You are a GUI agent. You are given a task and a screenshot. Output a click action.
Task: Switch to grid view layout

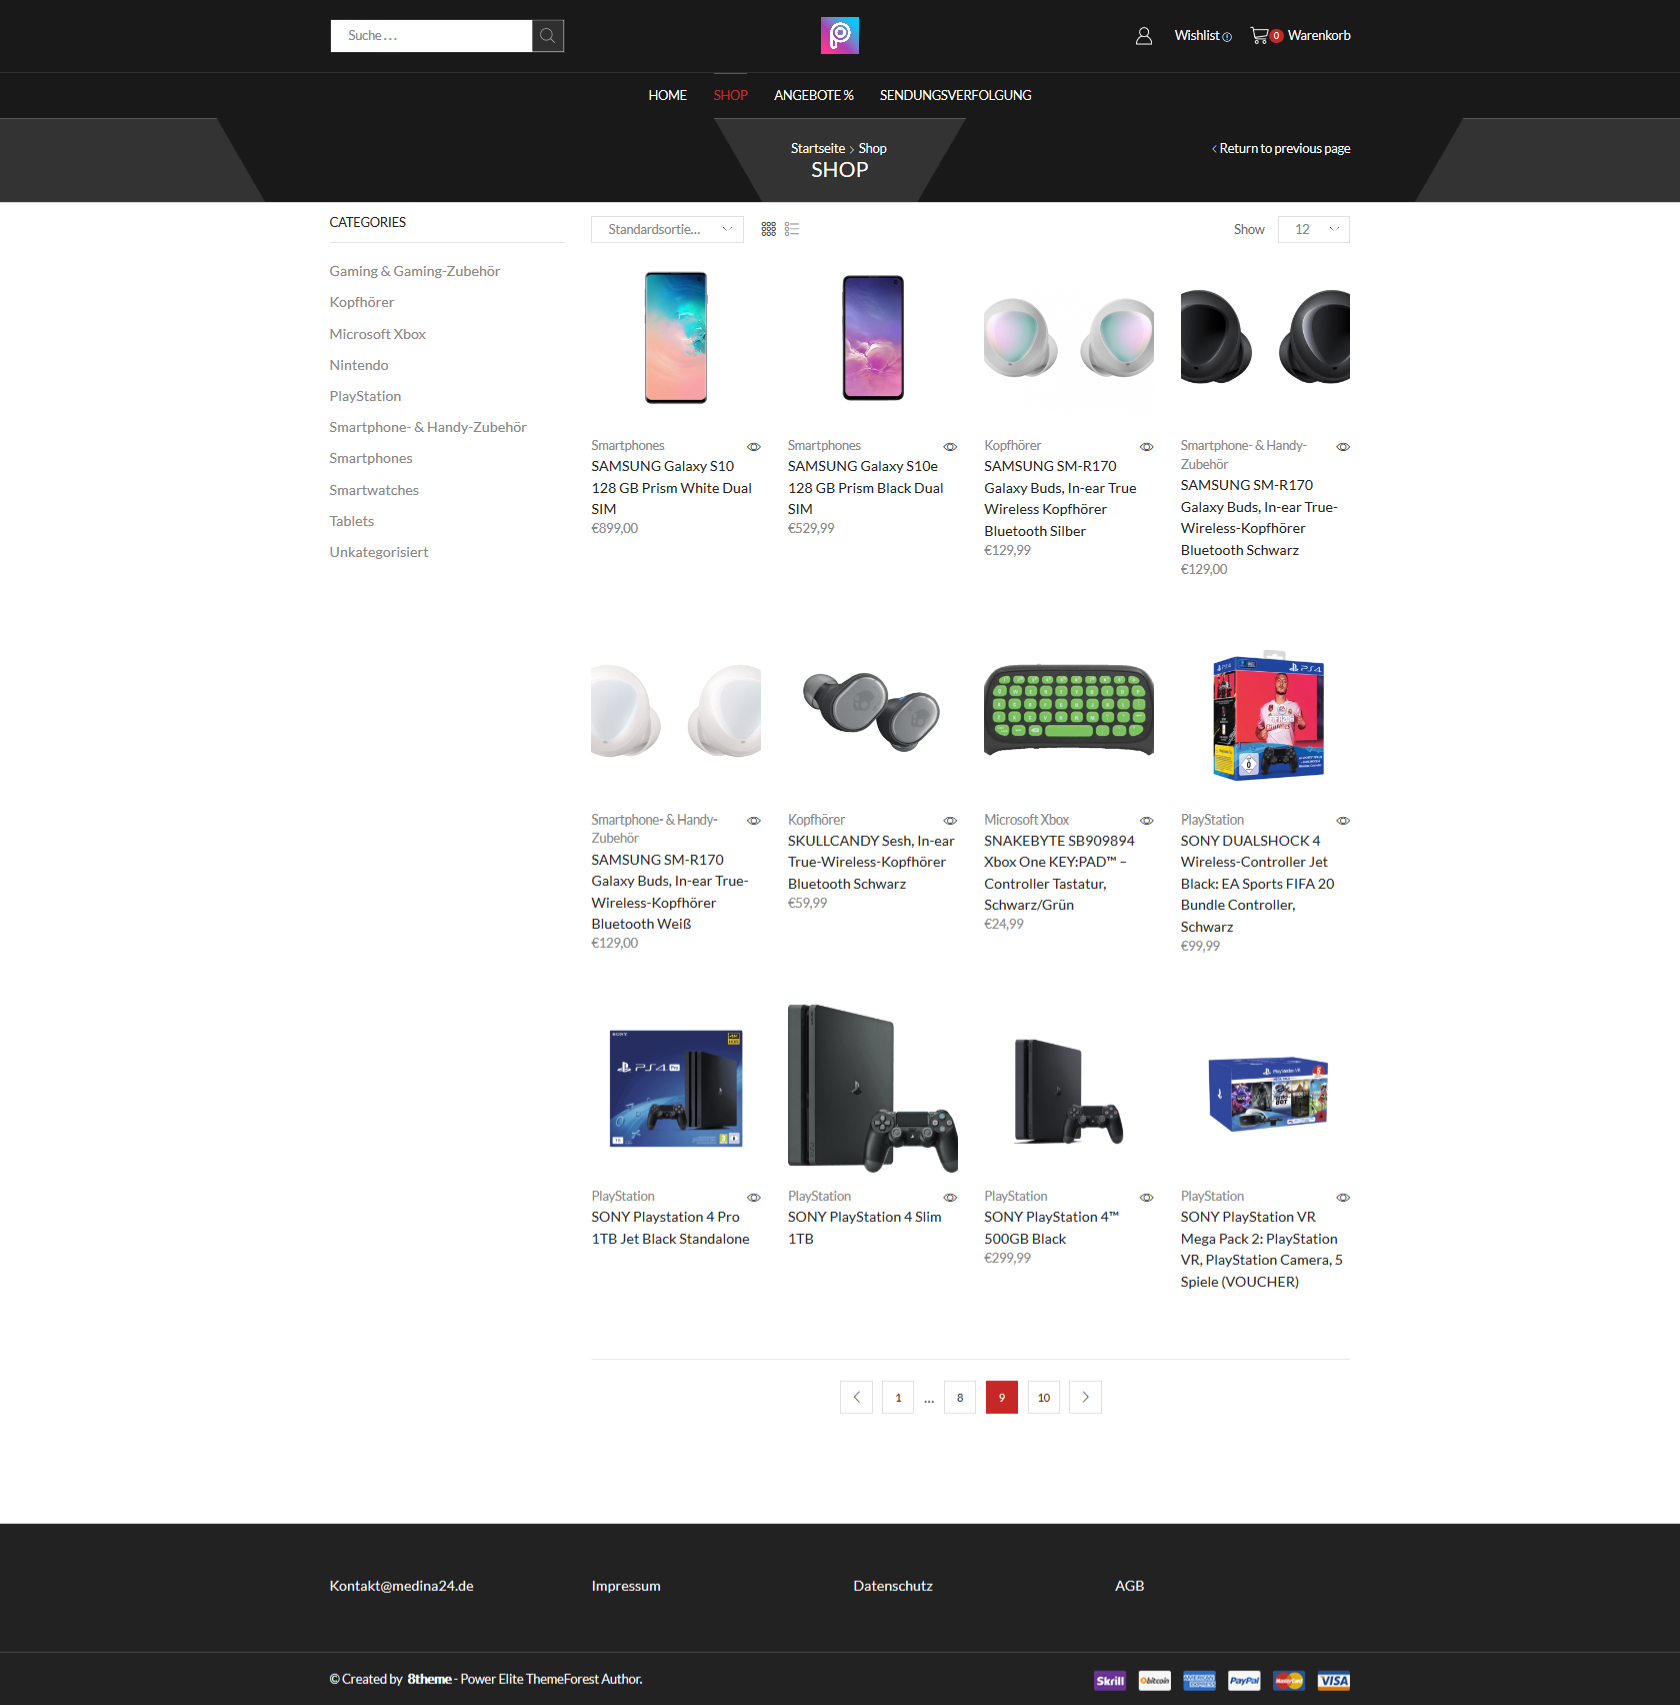768,229
